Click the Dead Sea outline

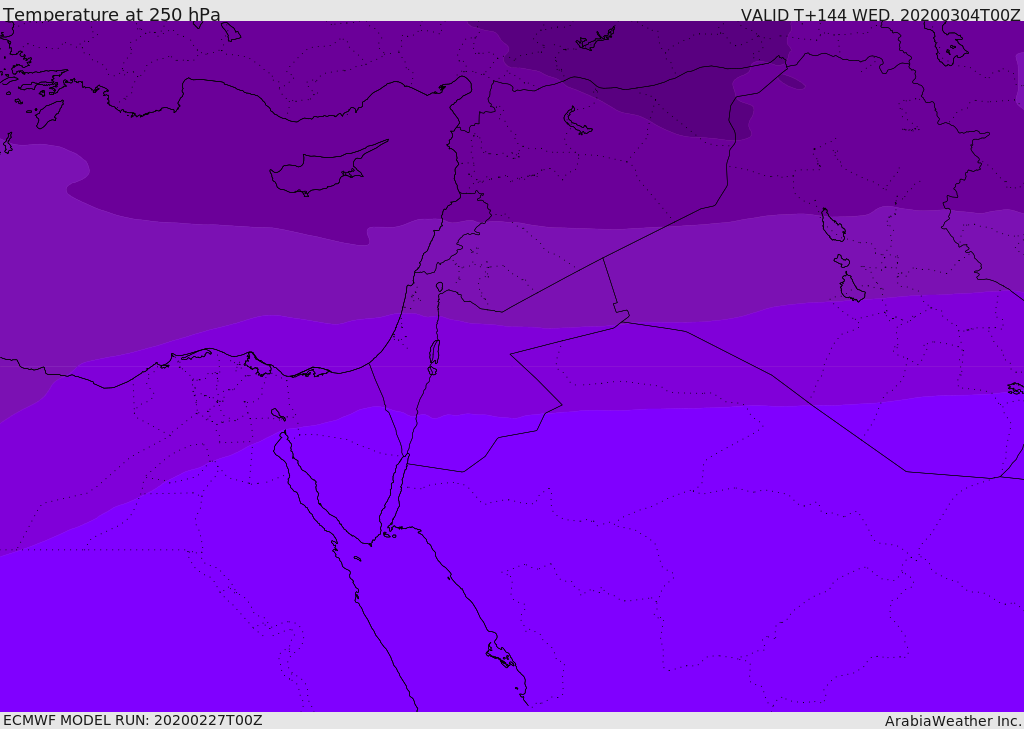pyautogui.click(x=434, y=353)
